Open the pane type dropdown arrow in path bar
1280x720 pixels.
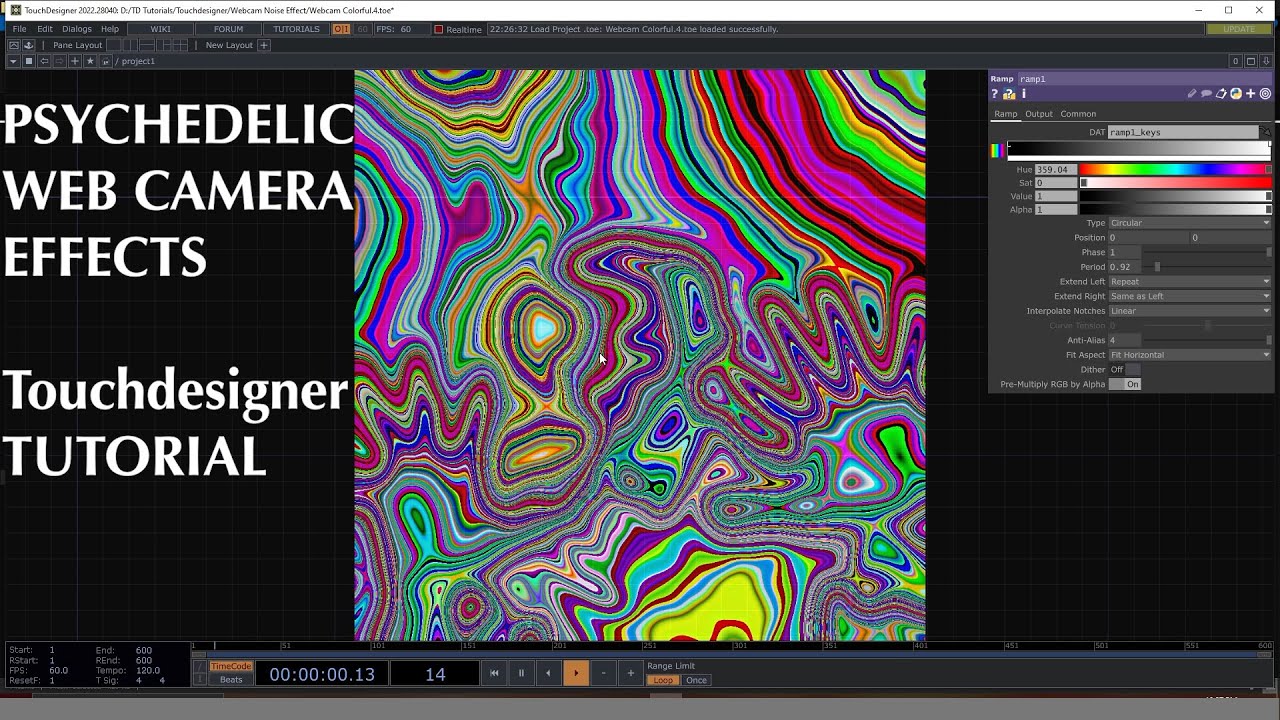point(13,61)
